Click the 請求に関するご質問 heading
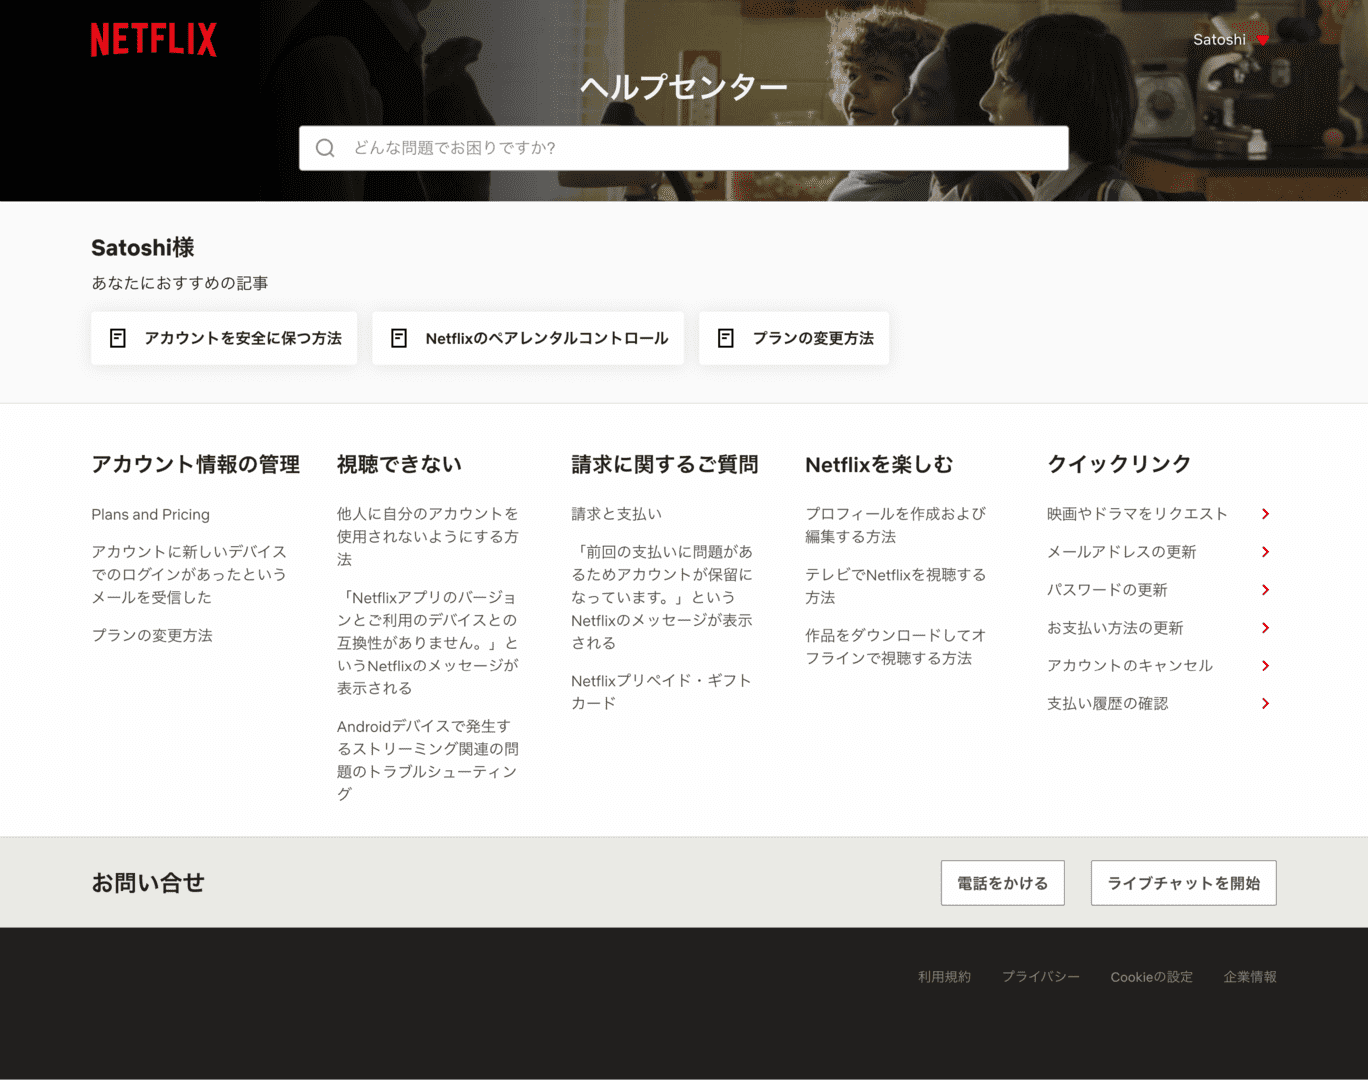This screenshot has width=1368, height=1080. 665,464
